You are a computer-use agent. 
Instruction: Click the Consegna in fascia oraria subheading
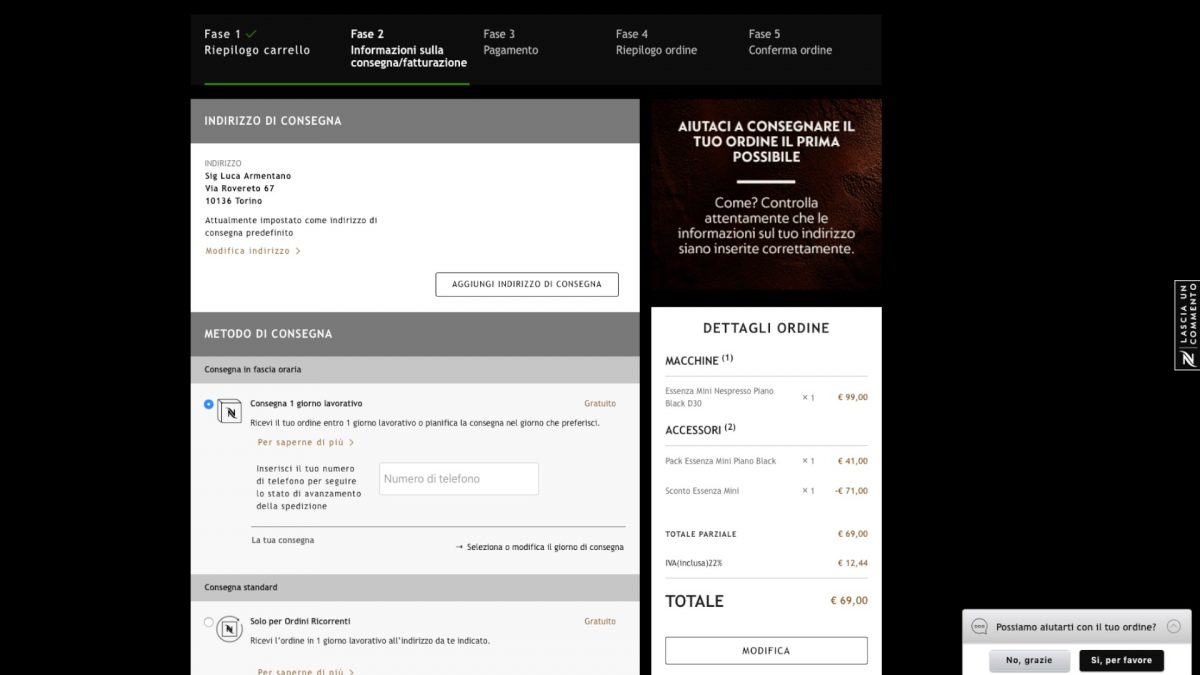[253, 370]
